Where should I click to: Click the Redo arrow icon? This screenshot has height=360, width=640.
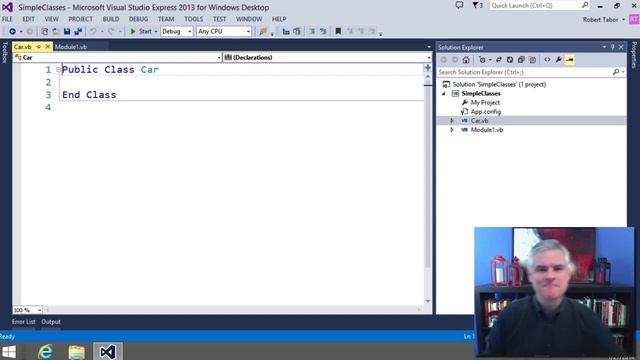tap(111, 31)
